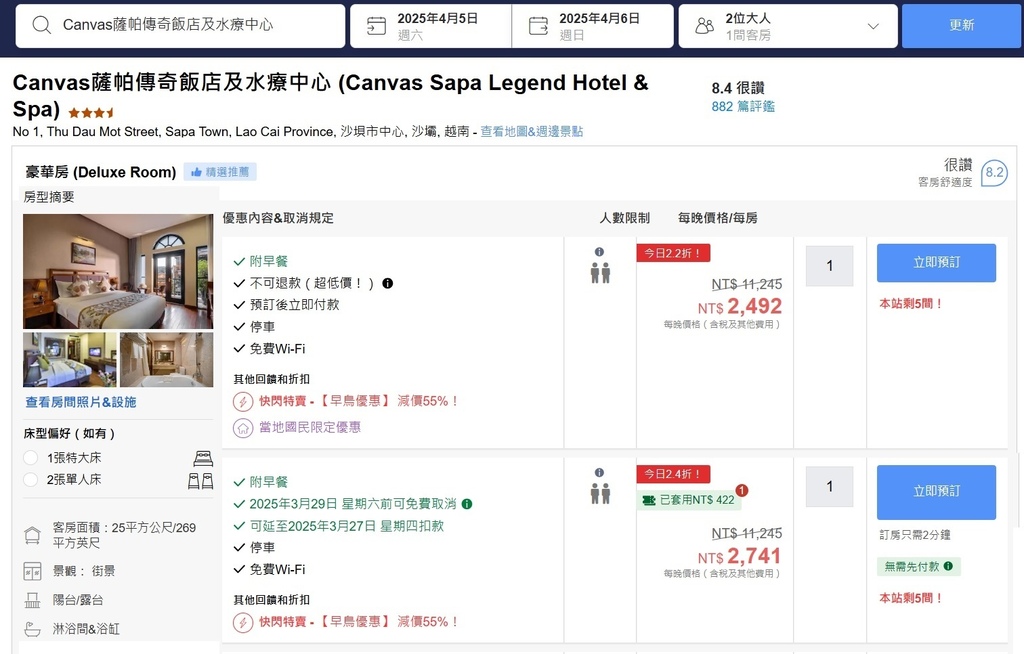Click the hotel star rating icons

tap(91, 112)
